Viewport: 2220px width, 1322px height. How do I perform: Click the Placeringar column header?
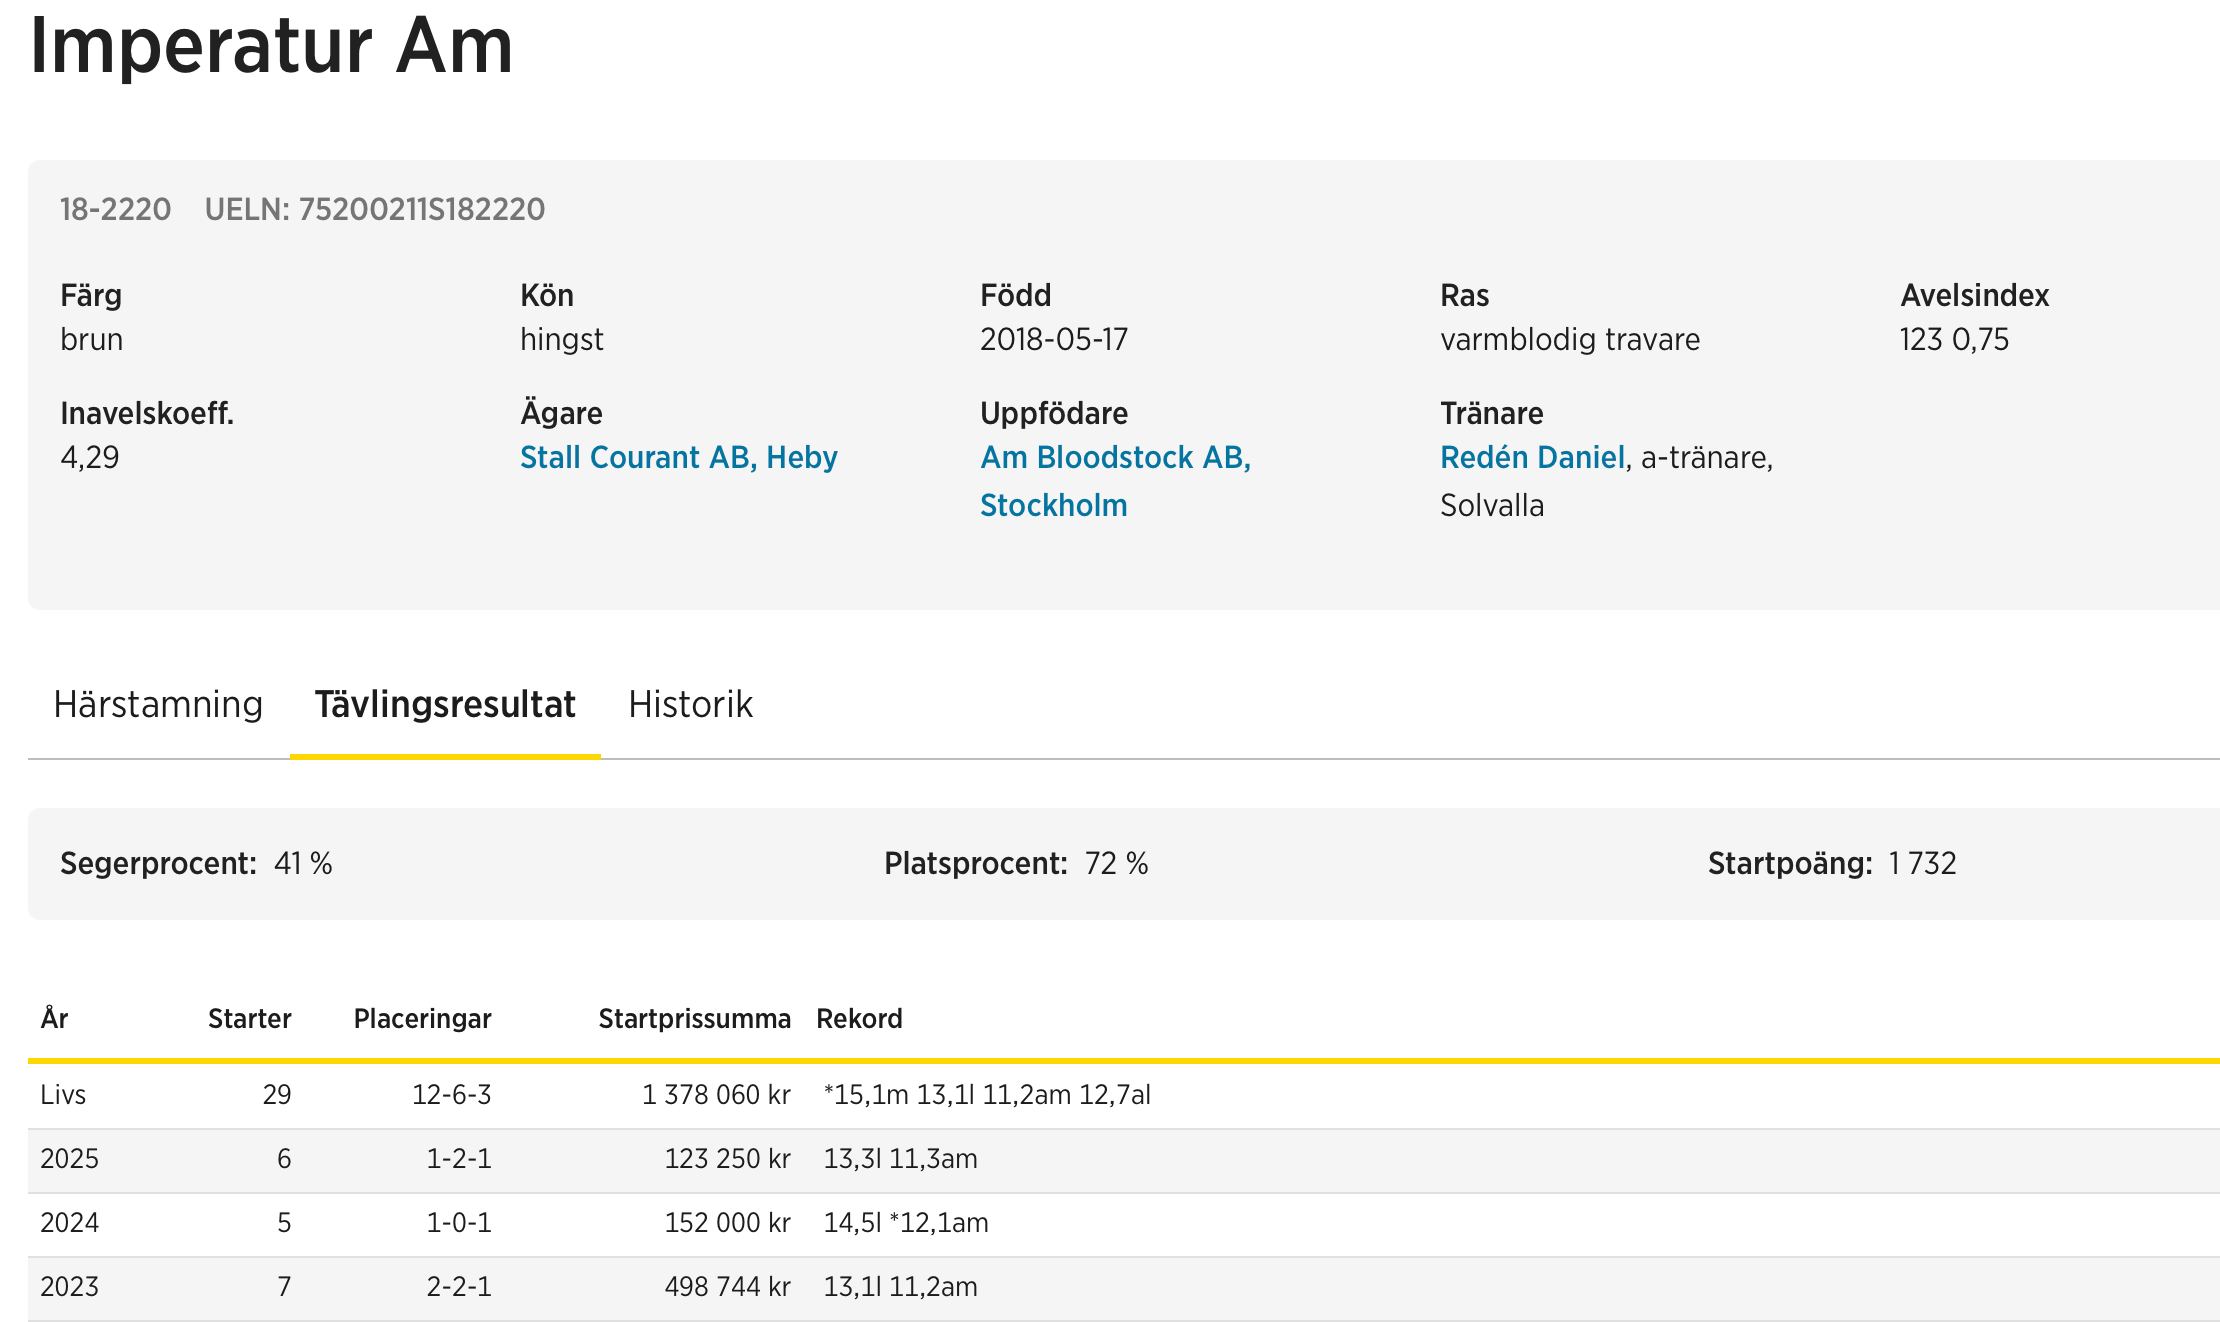point(422,1019)
